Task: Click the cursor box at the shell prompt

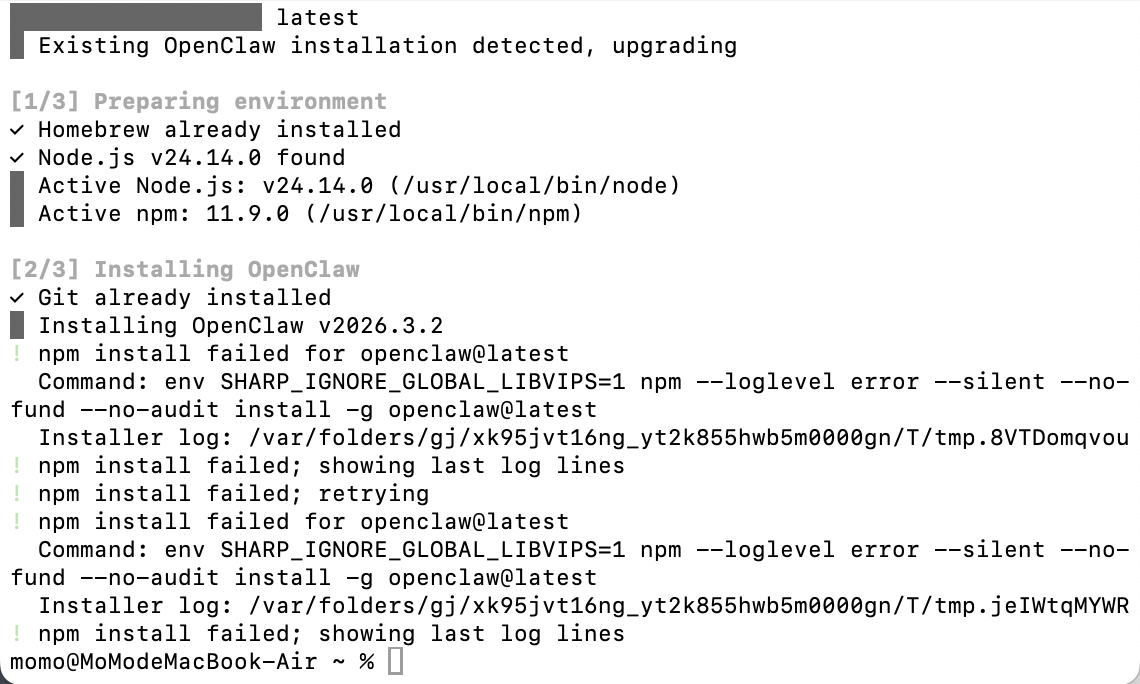Action: [x=395, y=662]
